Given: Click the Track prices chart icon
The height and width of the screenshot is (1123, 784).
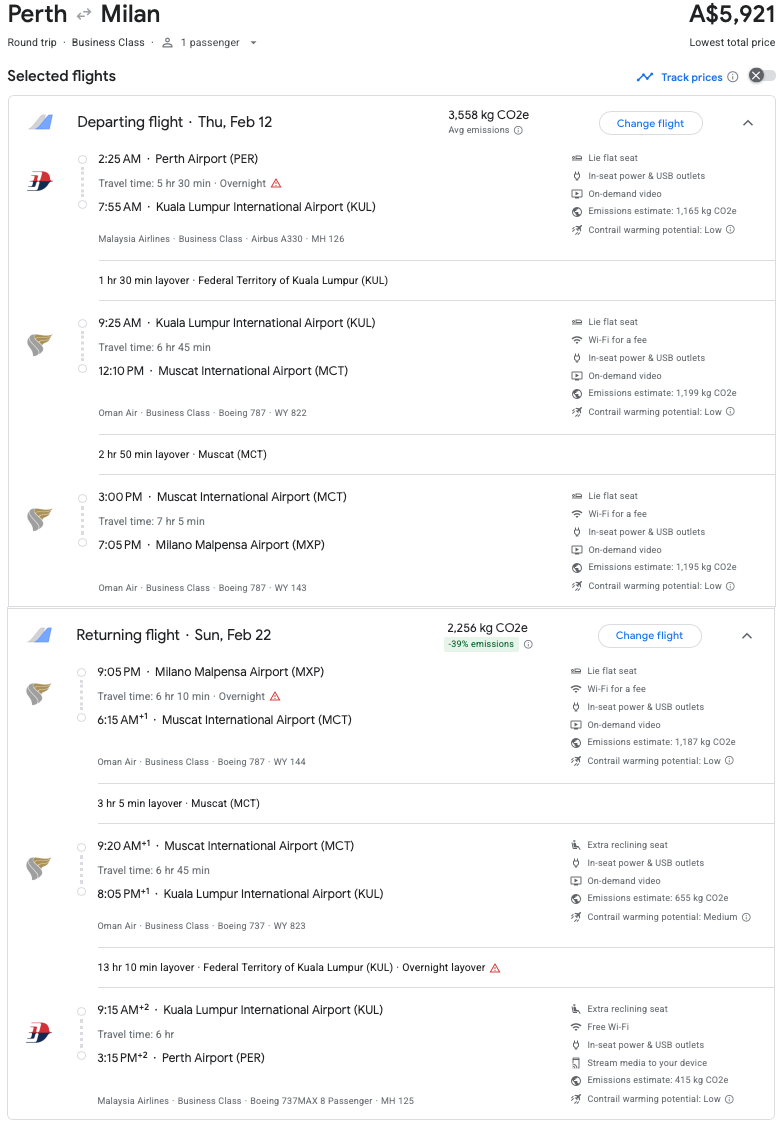Looking at the screenshot, I should pyautogui.click(x=645, y=77).
